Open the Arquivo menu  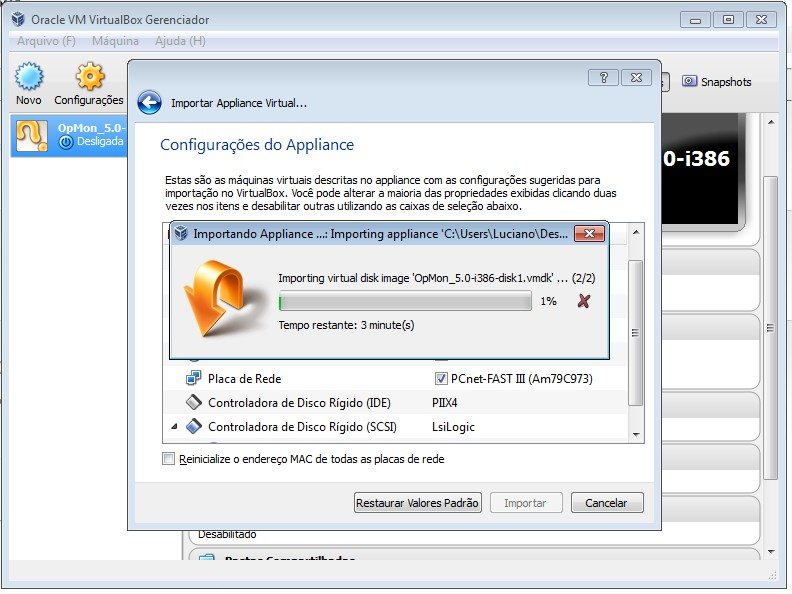point(46,41)
